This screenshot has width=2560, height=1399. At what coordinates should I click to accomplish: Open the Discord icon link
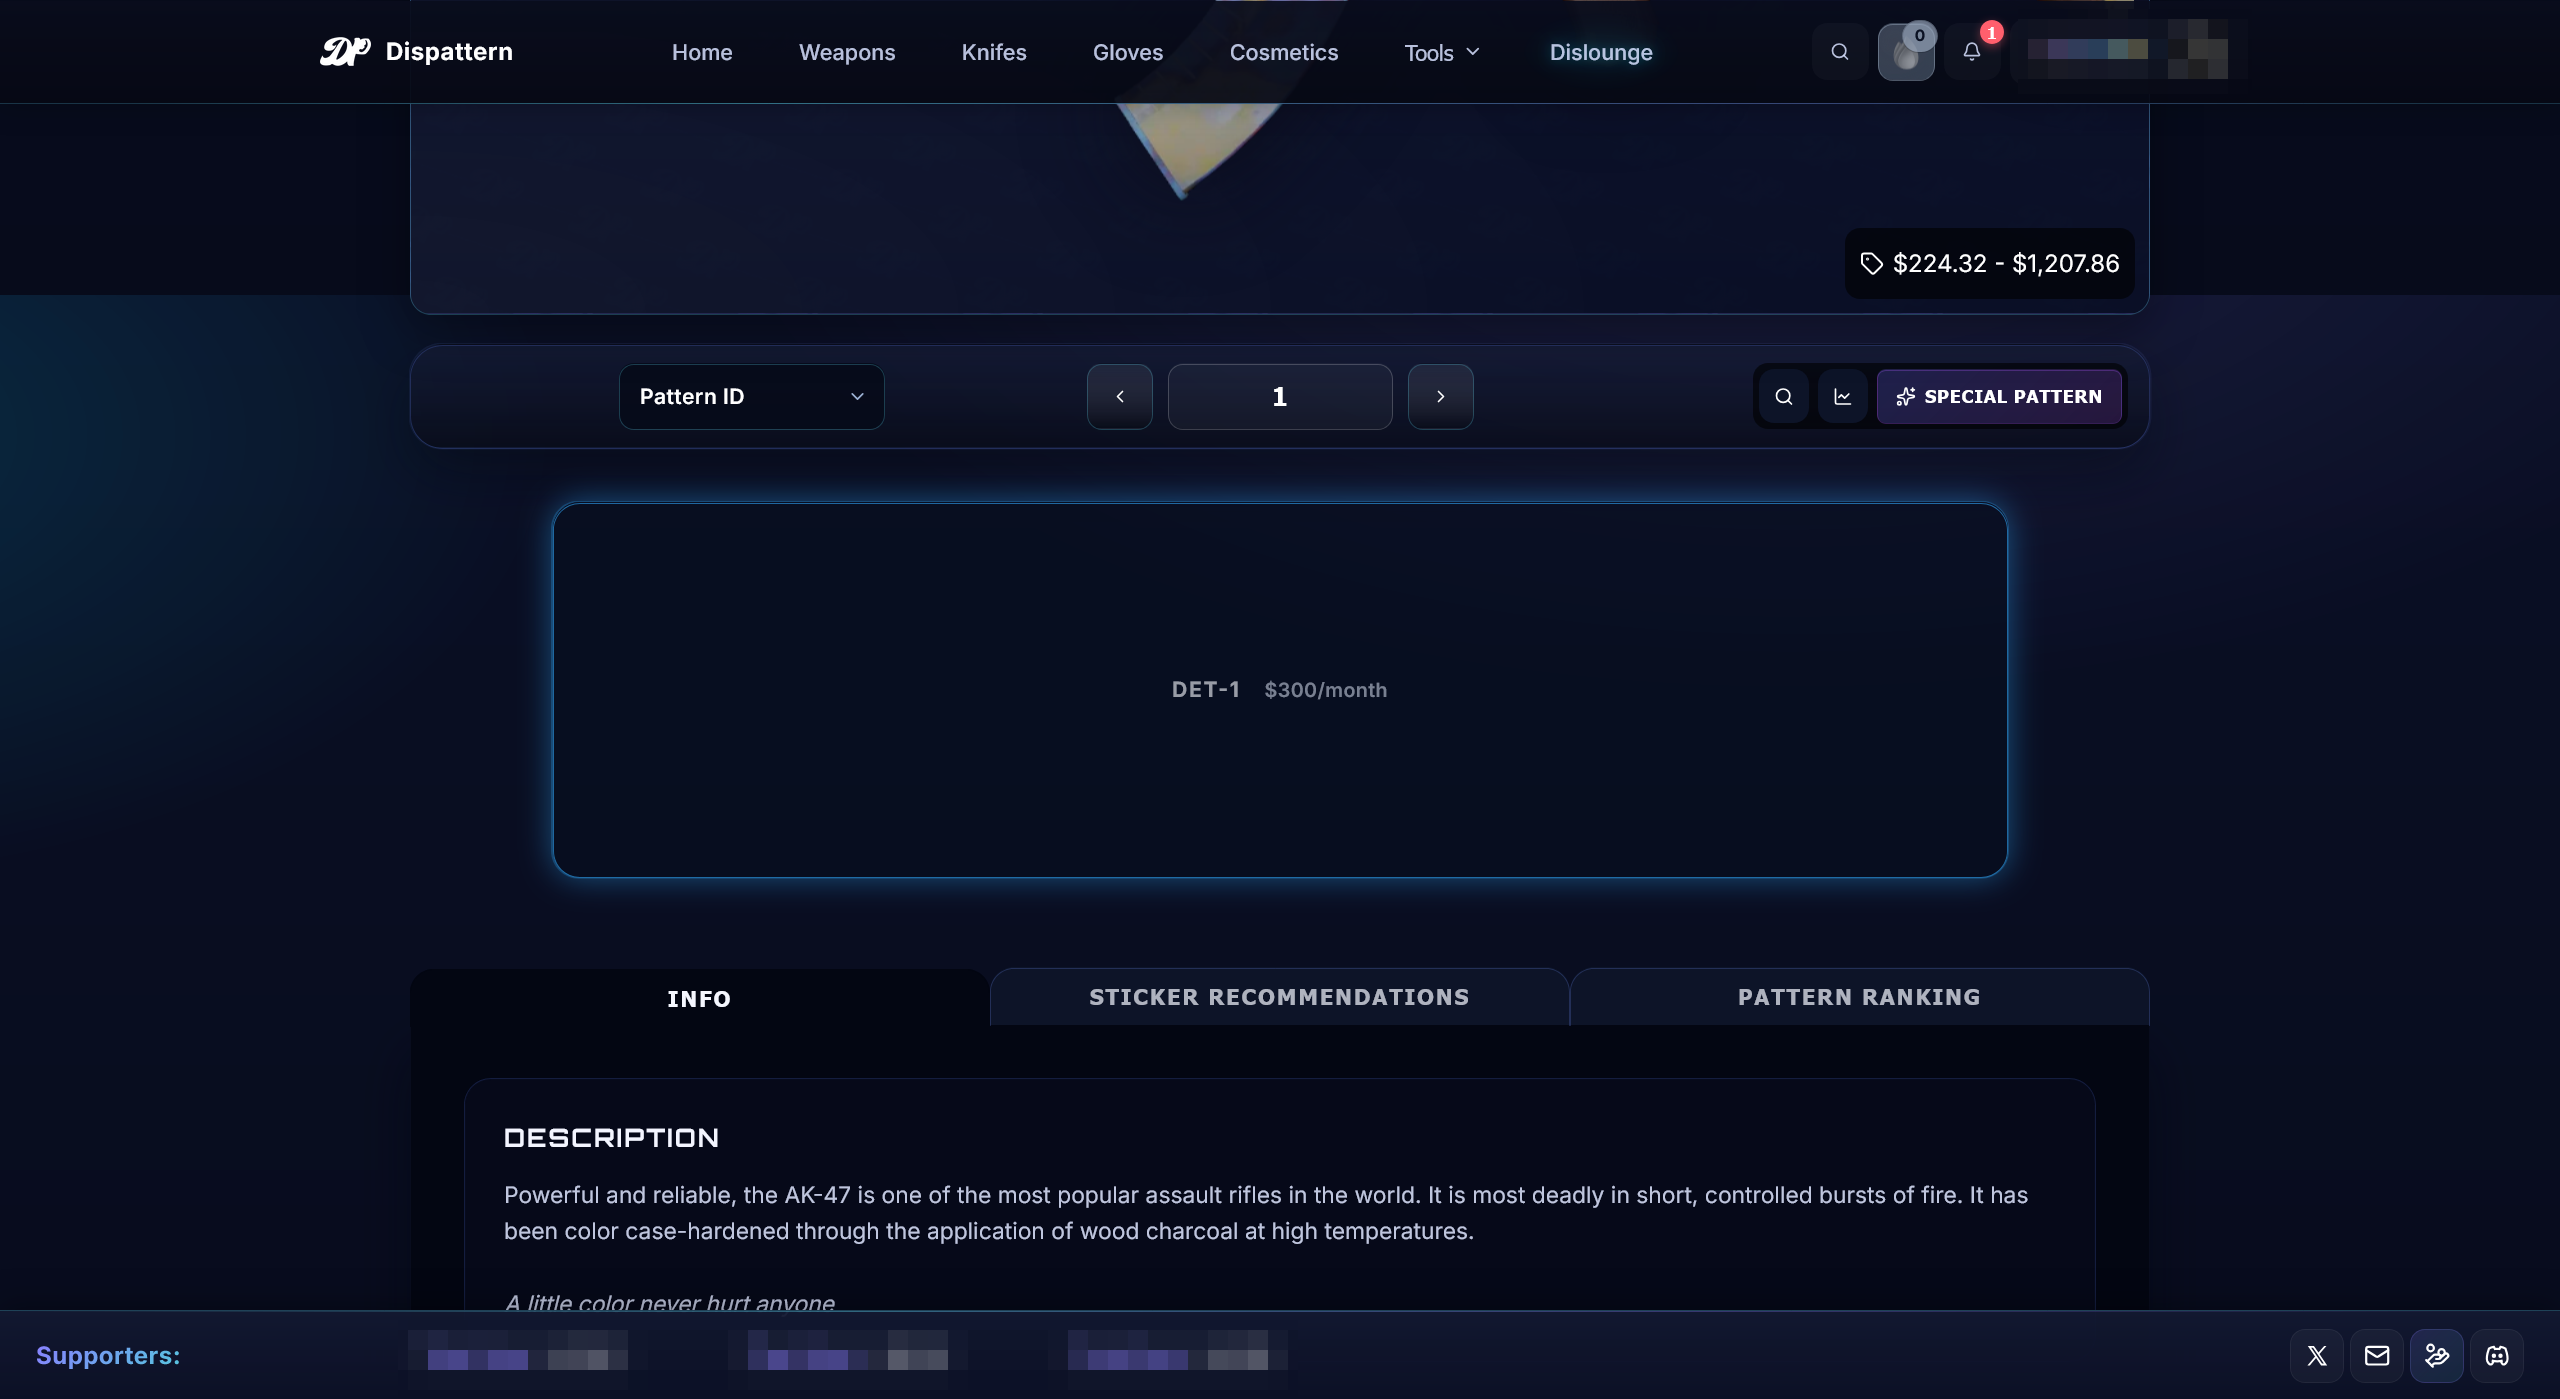pos(2496,1356)
